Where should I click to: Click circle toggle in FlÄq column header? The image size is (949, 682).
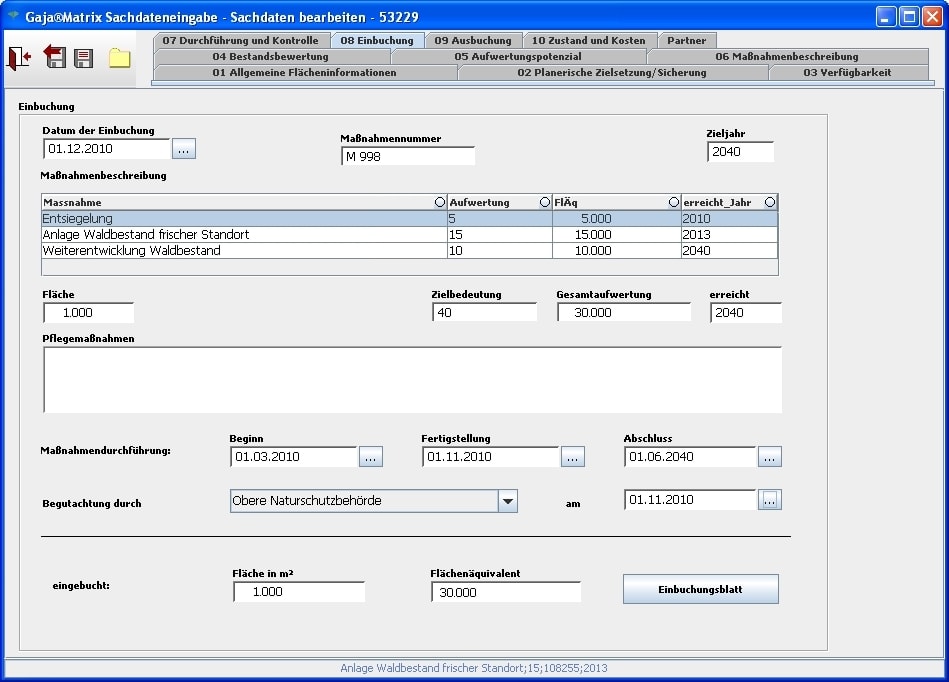(674, 202)
